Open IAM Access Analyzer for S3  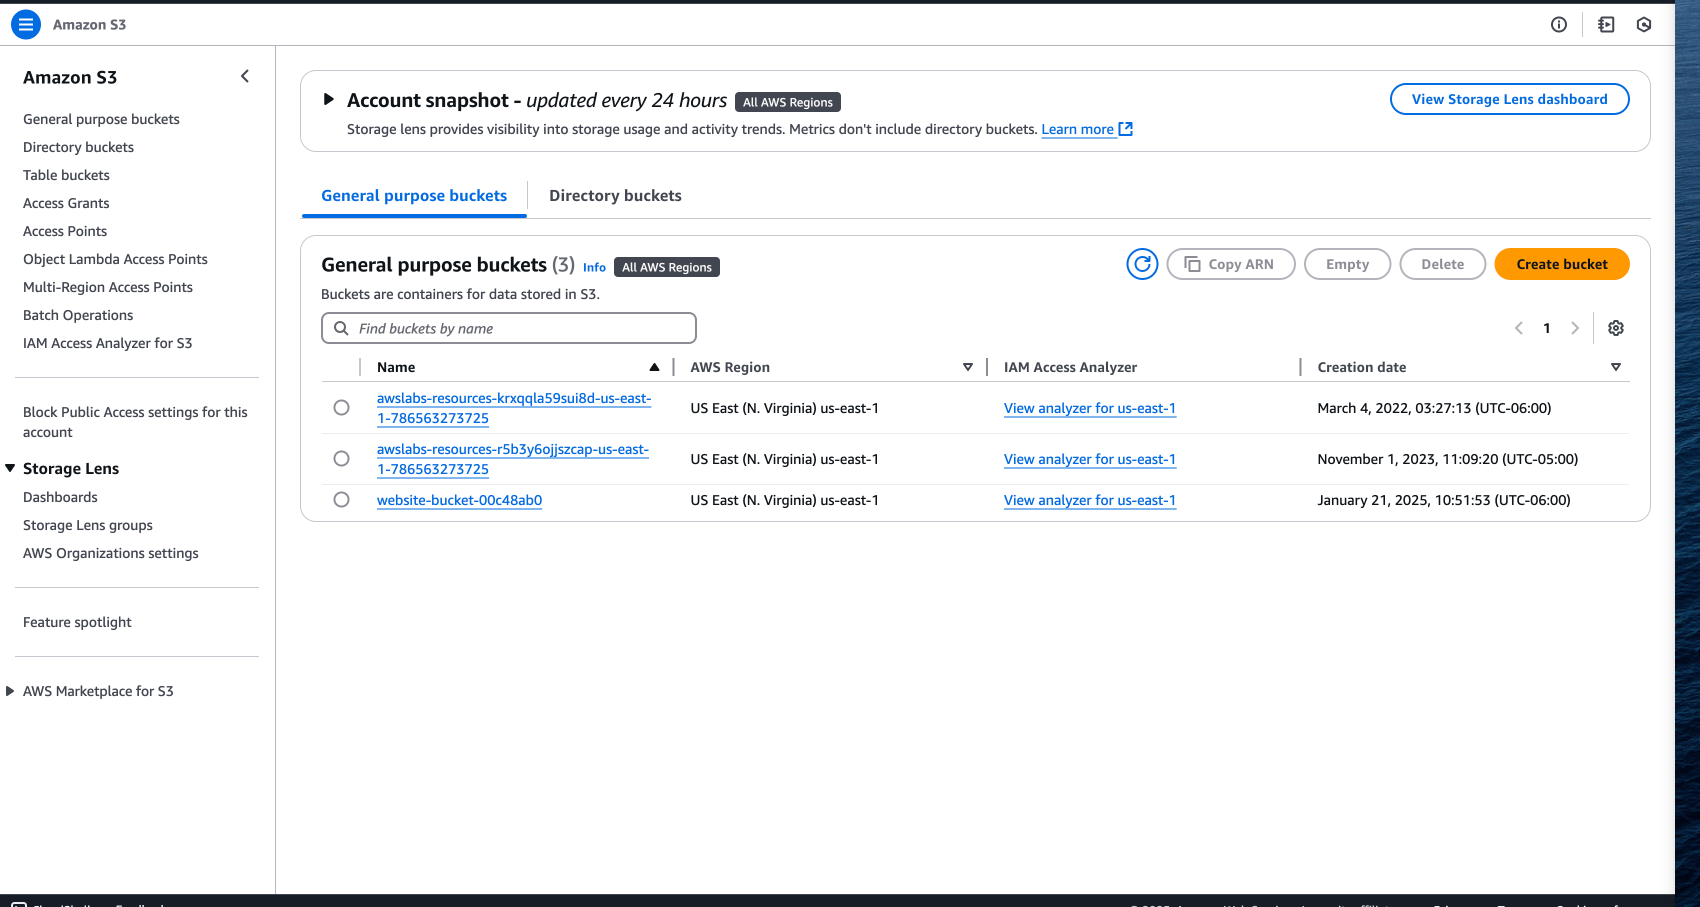click(x=107, y=343)
